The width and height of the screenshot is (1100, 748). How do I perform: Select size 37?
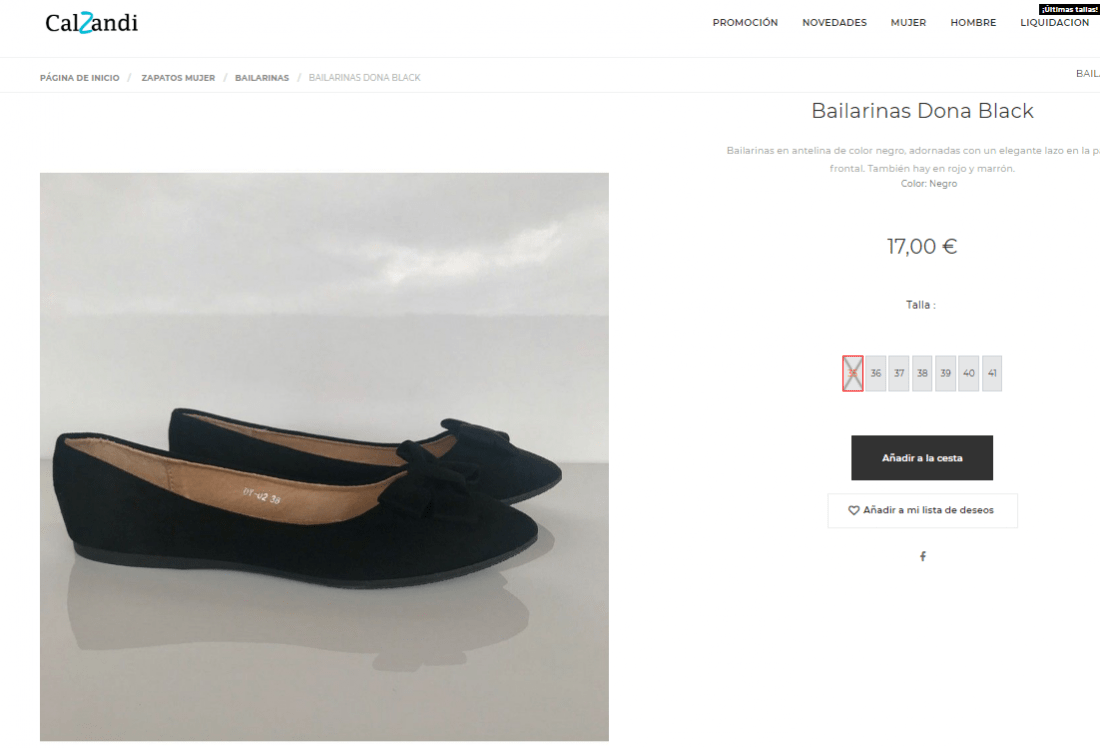(899, 373)
